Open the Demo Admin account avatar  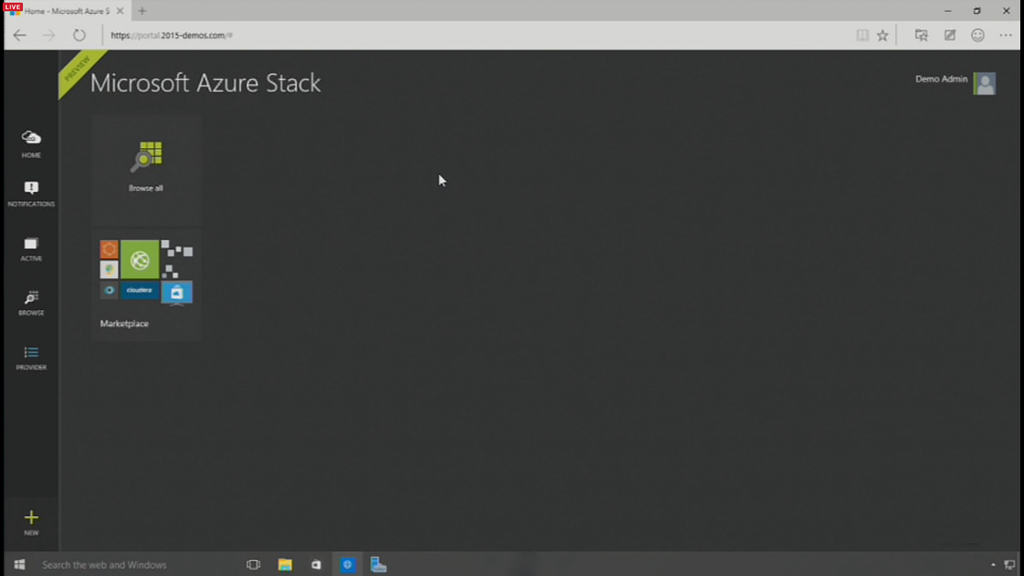click(984, 83)
